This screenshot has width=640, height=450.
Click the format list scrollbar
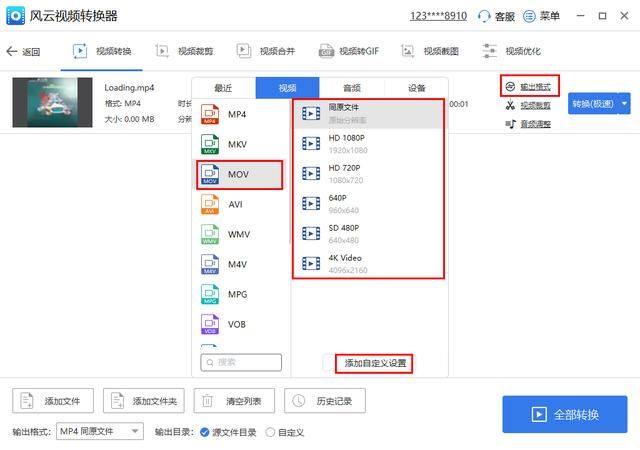[x=289, y=172]
